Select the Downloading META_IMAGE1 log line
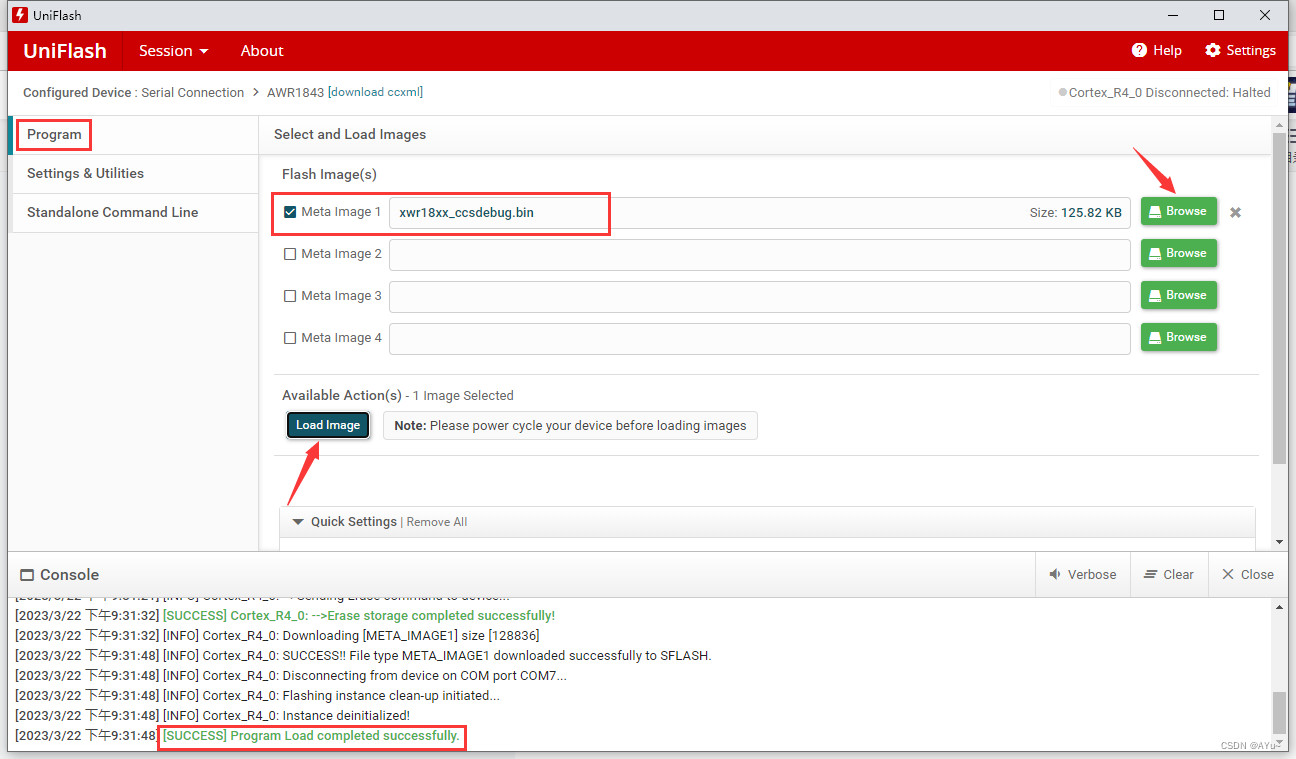The height and width of the screenshot is (759, 1296). point(277,636)
